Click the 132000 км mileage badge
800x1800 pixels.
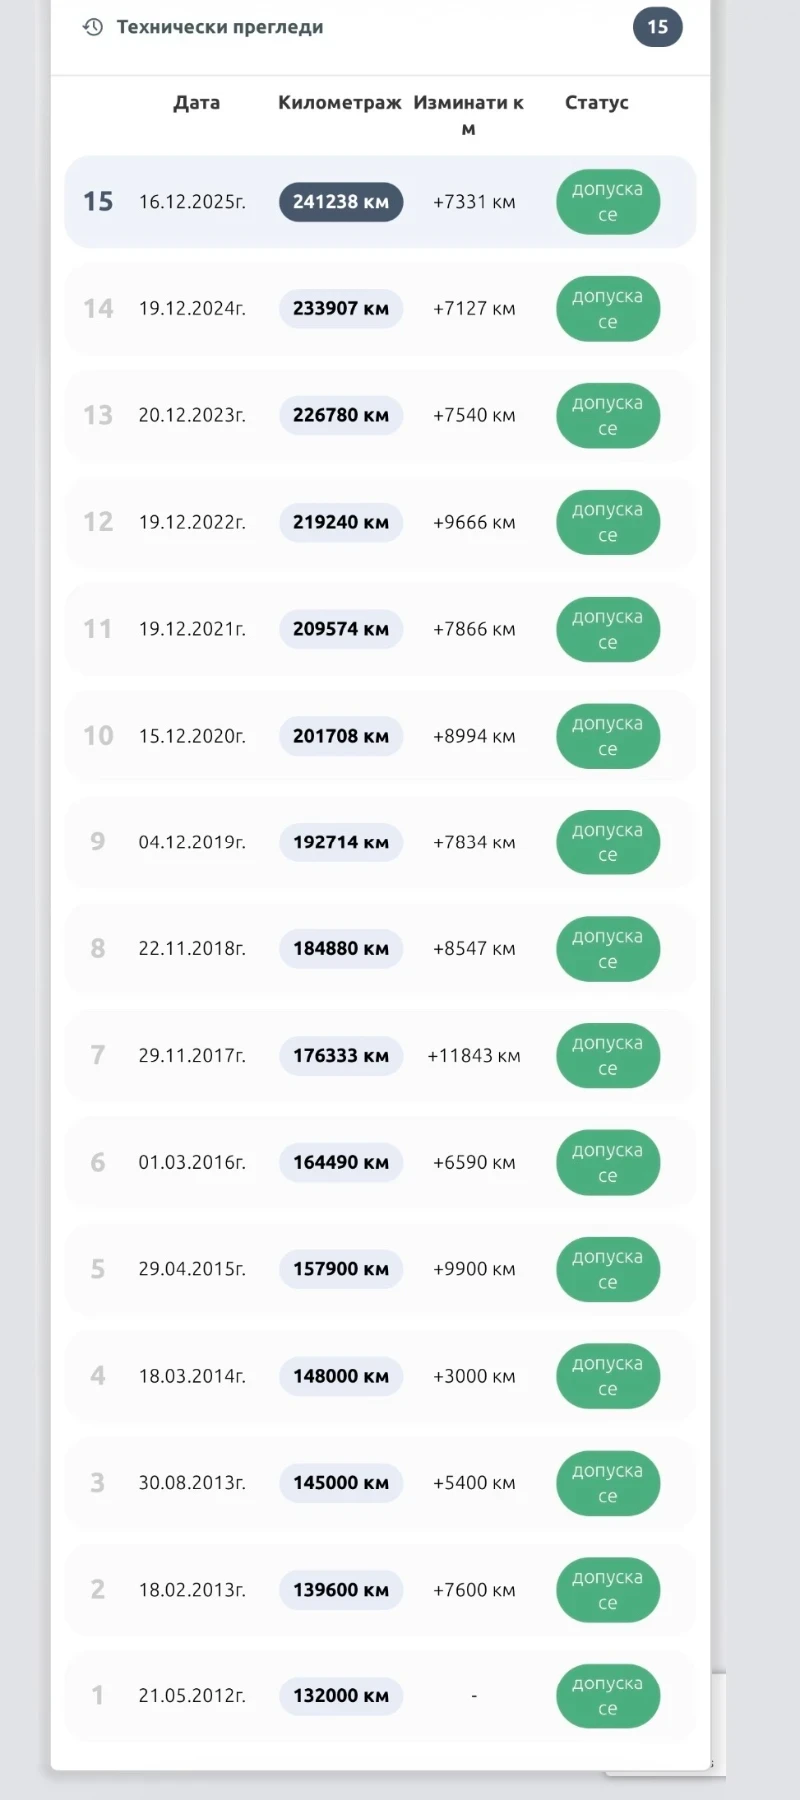(340, 1696)
